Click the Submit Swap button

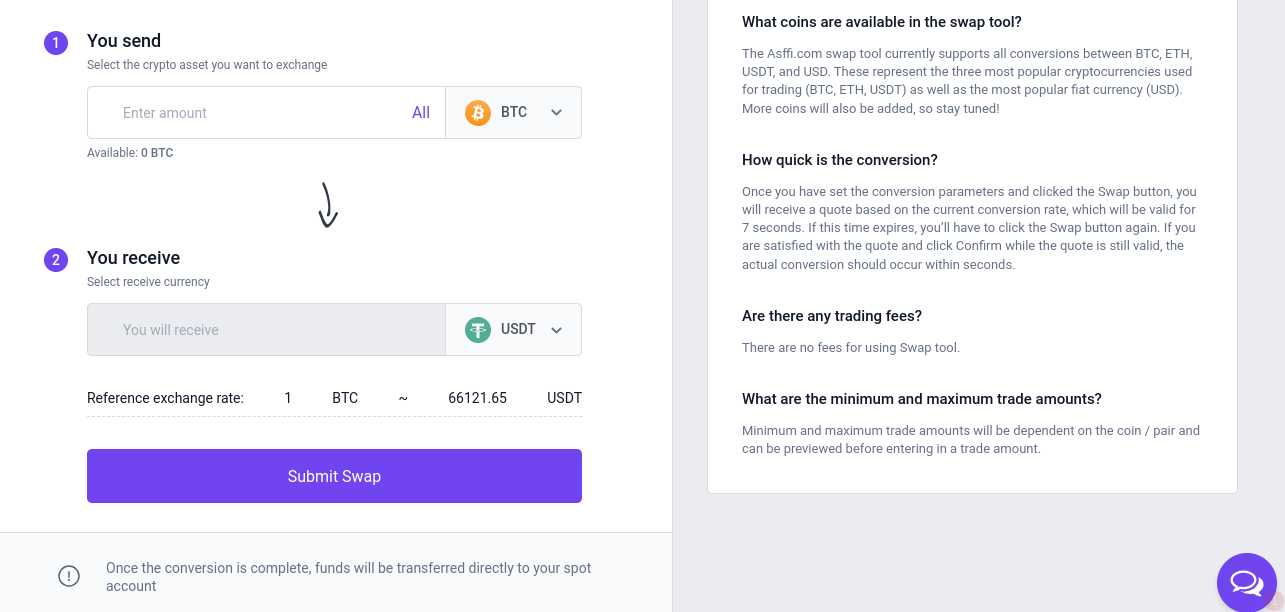pyautogui.click(x=334, y=476)
